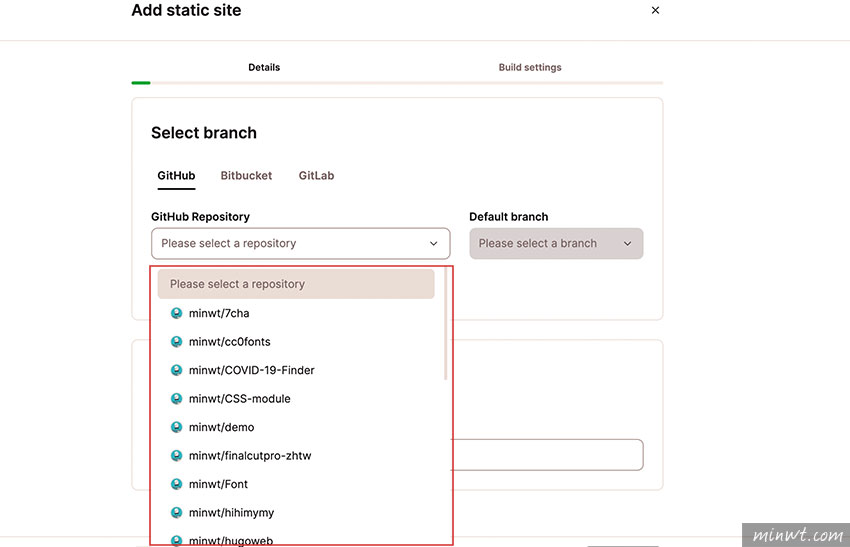The image size is (850, 547).
Task: Switch to the GitLab tab
Action: [x=316, y=176]
